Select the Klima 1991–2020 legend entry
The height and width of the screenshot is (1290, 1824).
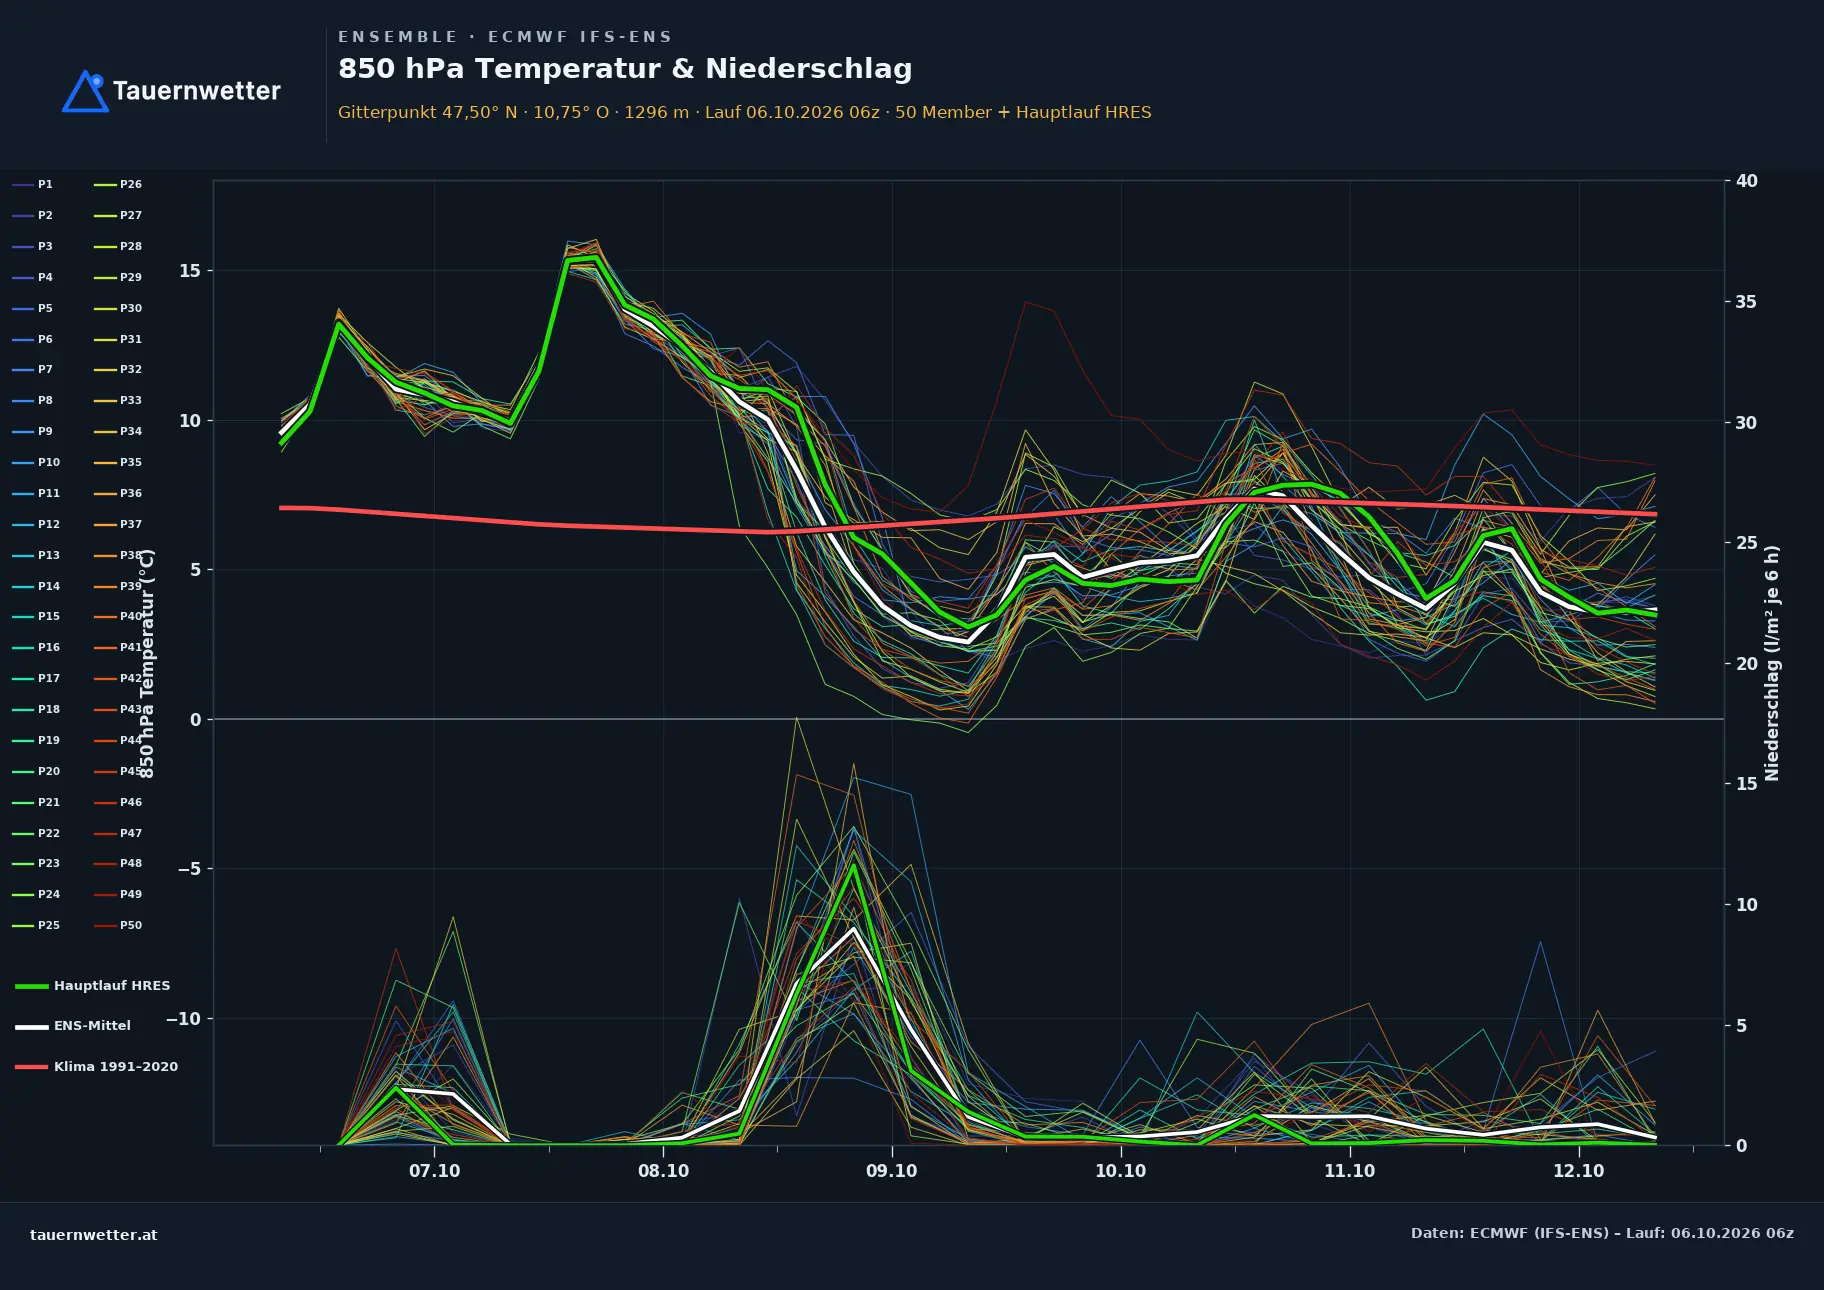click(97, 1067)
